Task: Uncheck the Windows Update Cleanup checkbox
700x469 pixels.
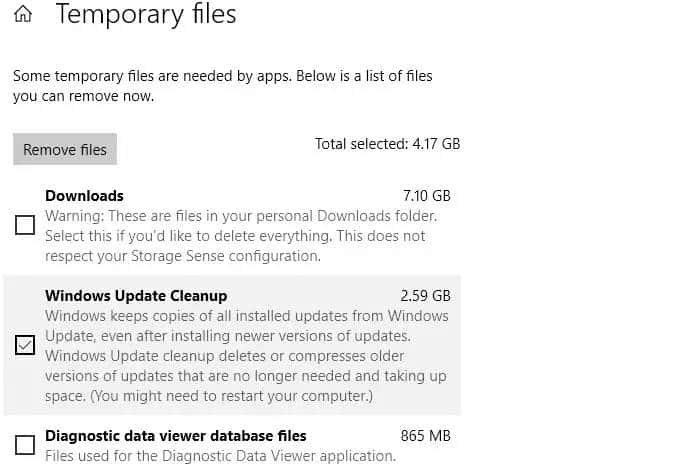Action: [25, 346]
